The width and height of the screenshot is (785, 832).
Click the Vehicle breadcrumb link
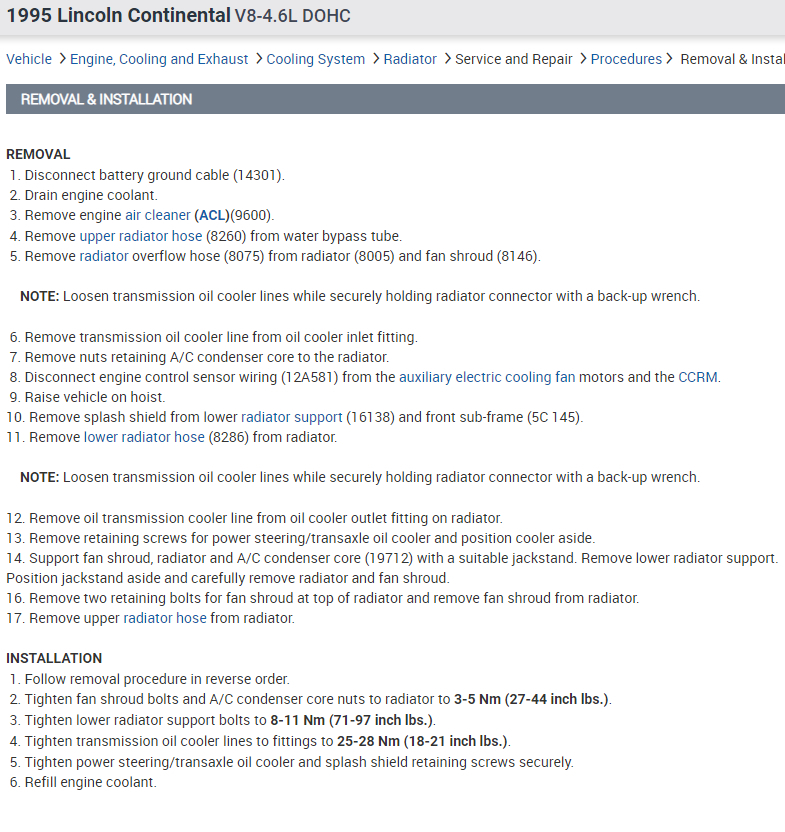[x=29, y=59]
